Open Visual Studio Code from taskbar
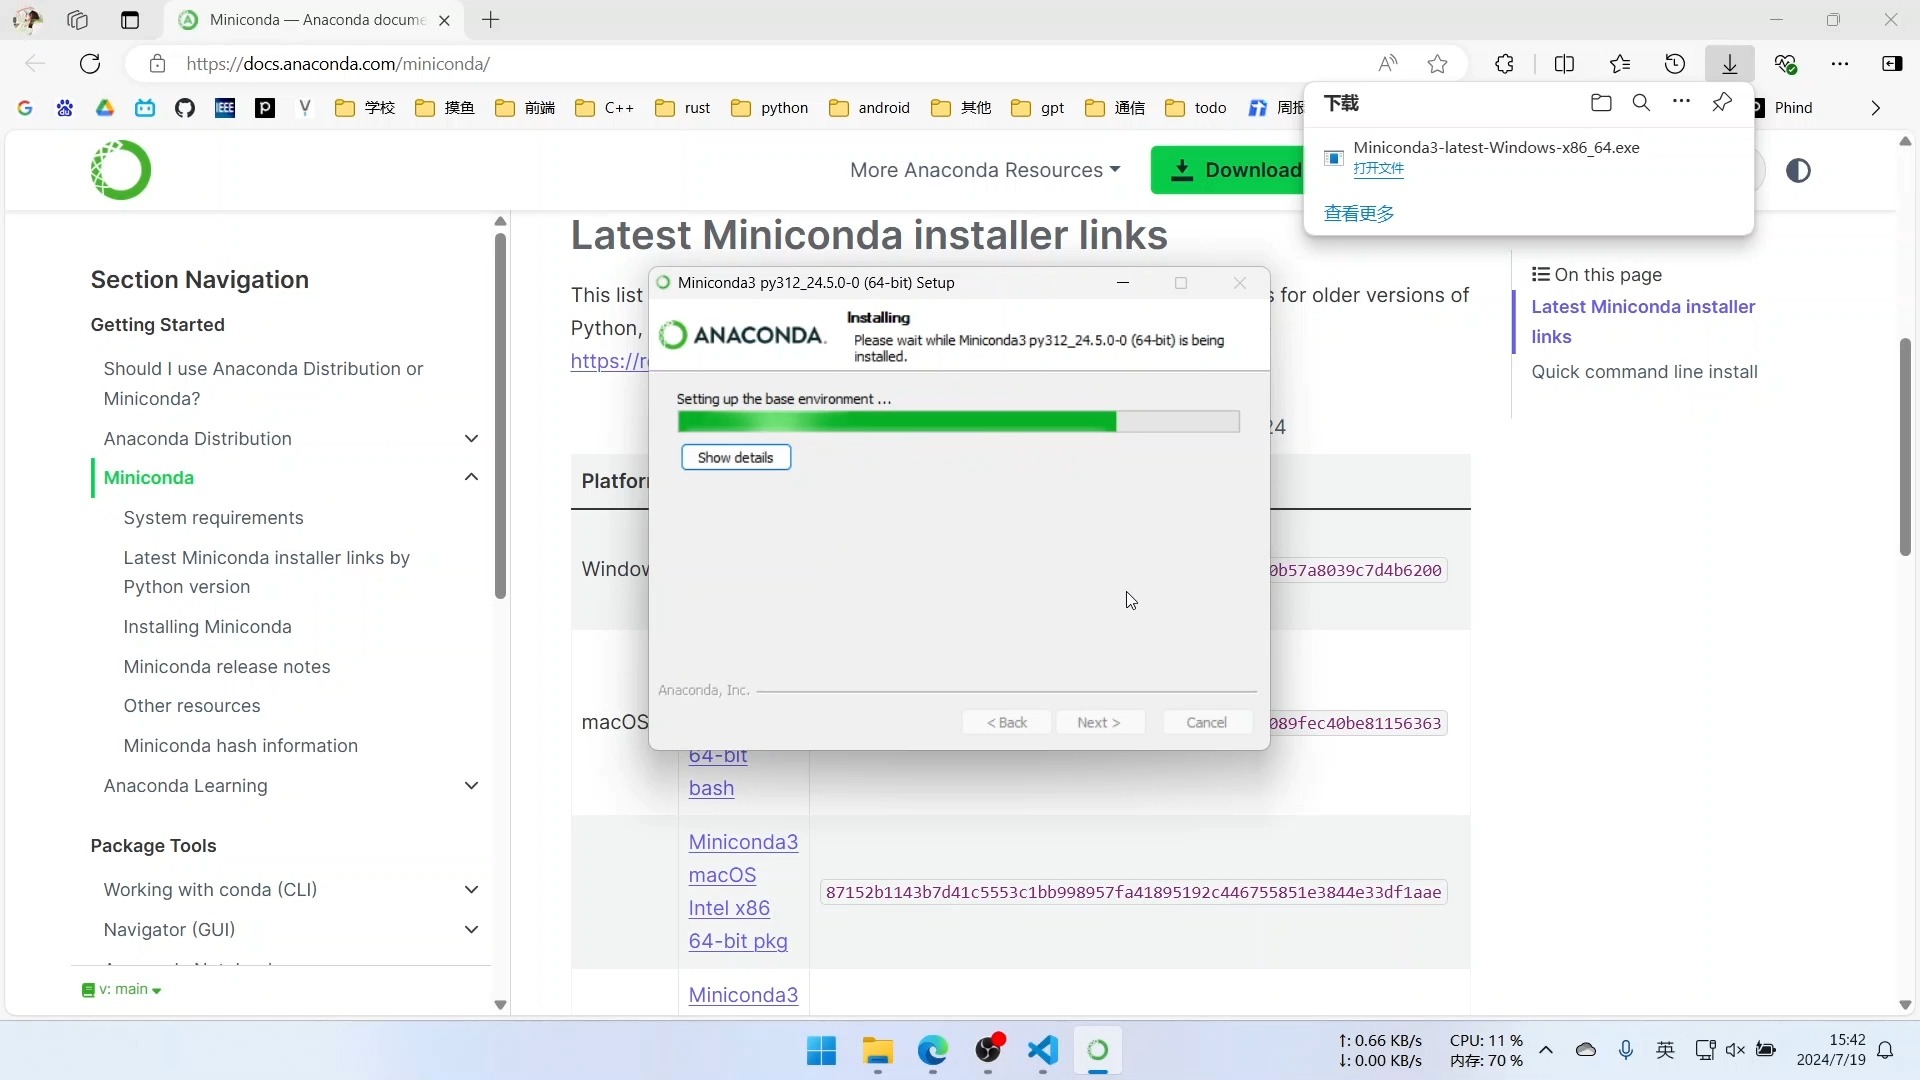This screenshot has width=1920, height=1080. click(x=1043, y=1050)
